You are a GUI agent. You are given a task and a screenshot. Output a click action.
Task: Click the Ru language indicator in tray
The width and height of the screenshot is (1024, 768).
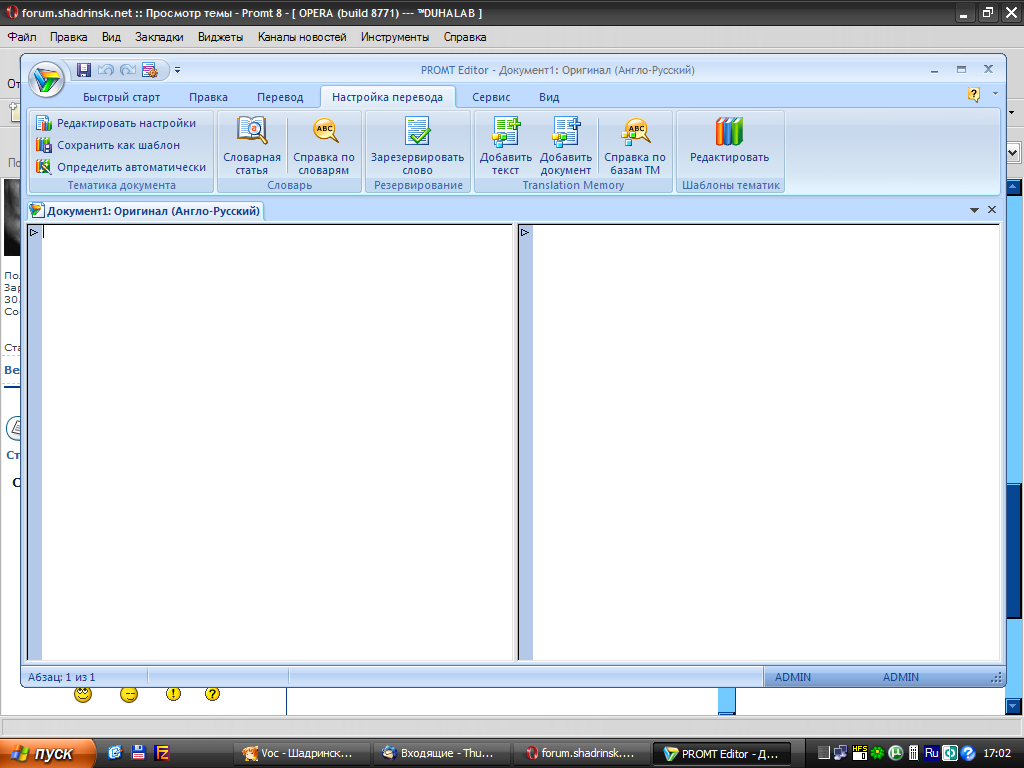pyautogui.click(x=932, y=753)
